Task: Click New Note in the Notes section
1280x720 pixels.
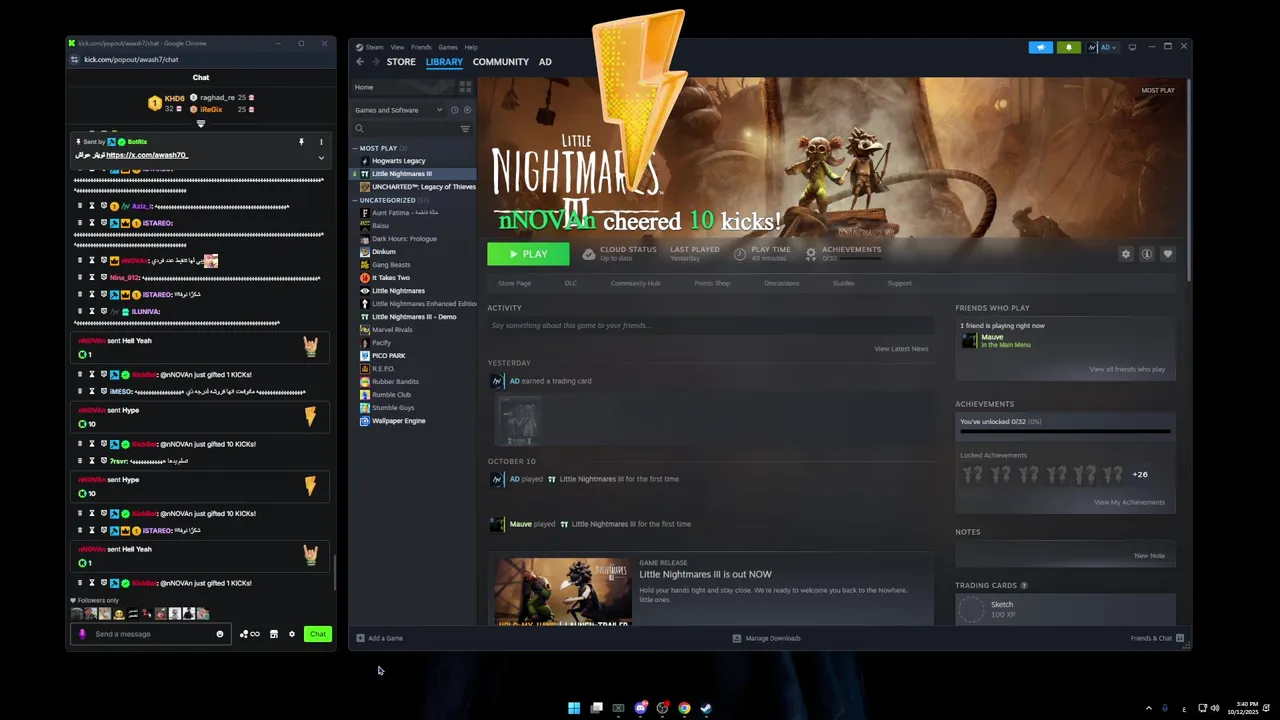Action: point(1149,556)
